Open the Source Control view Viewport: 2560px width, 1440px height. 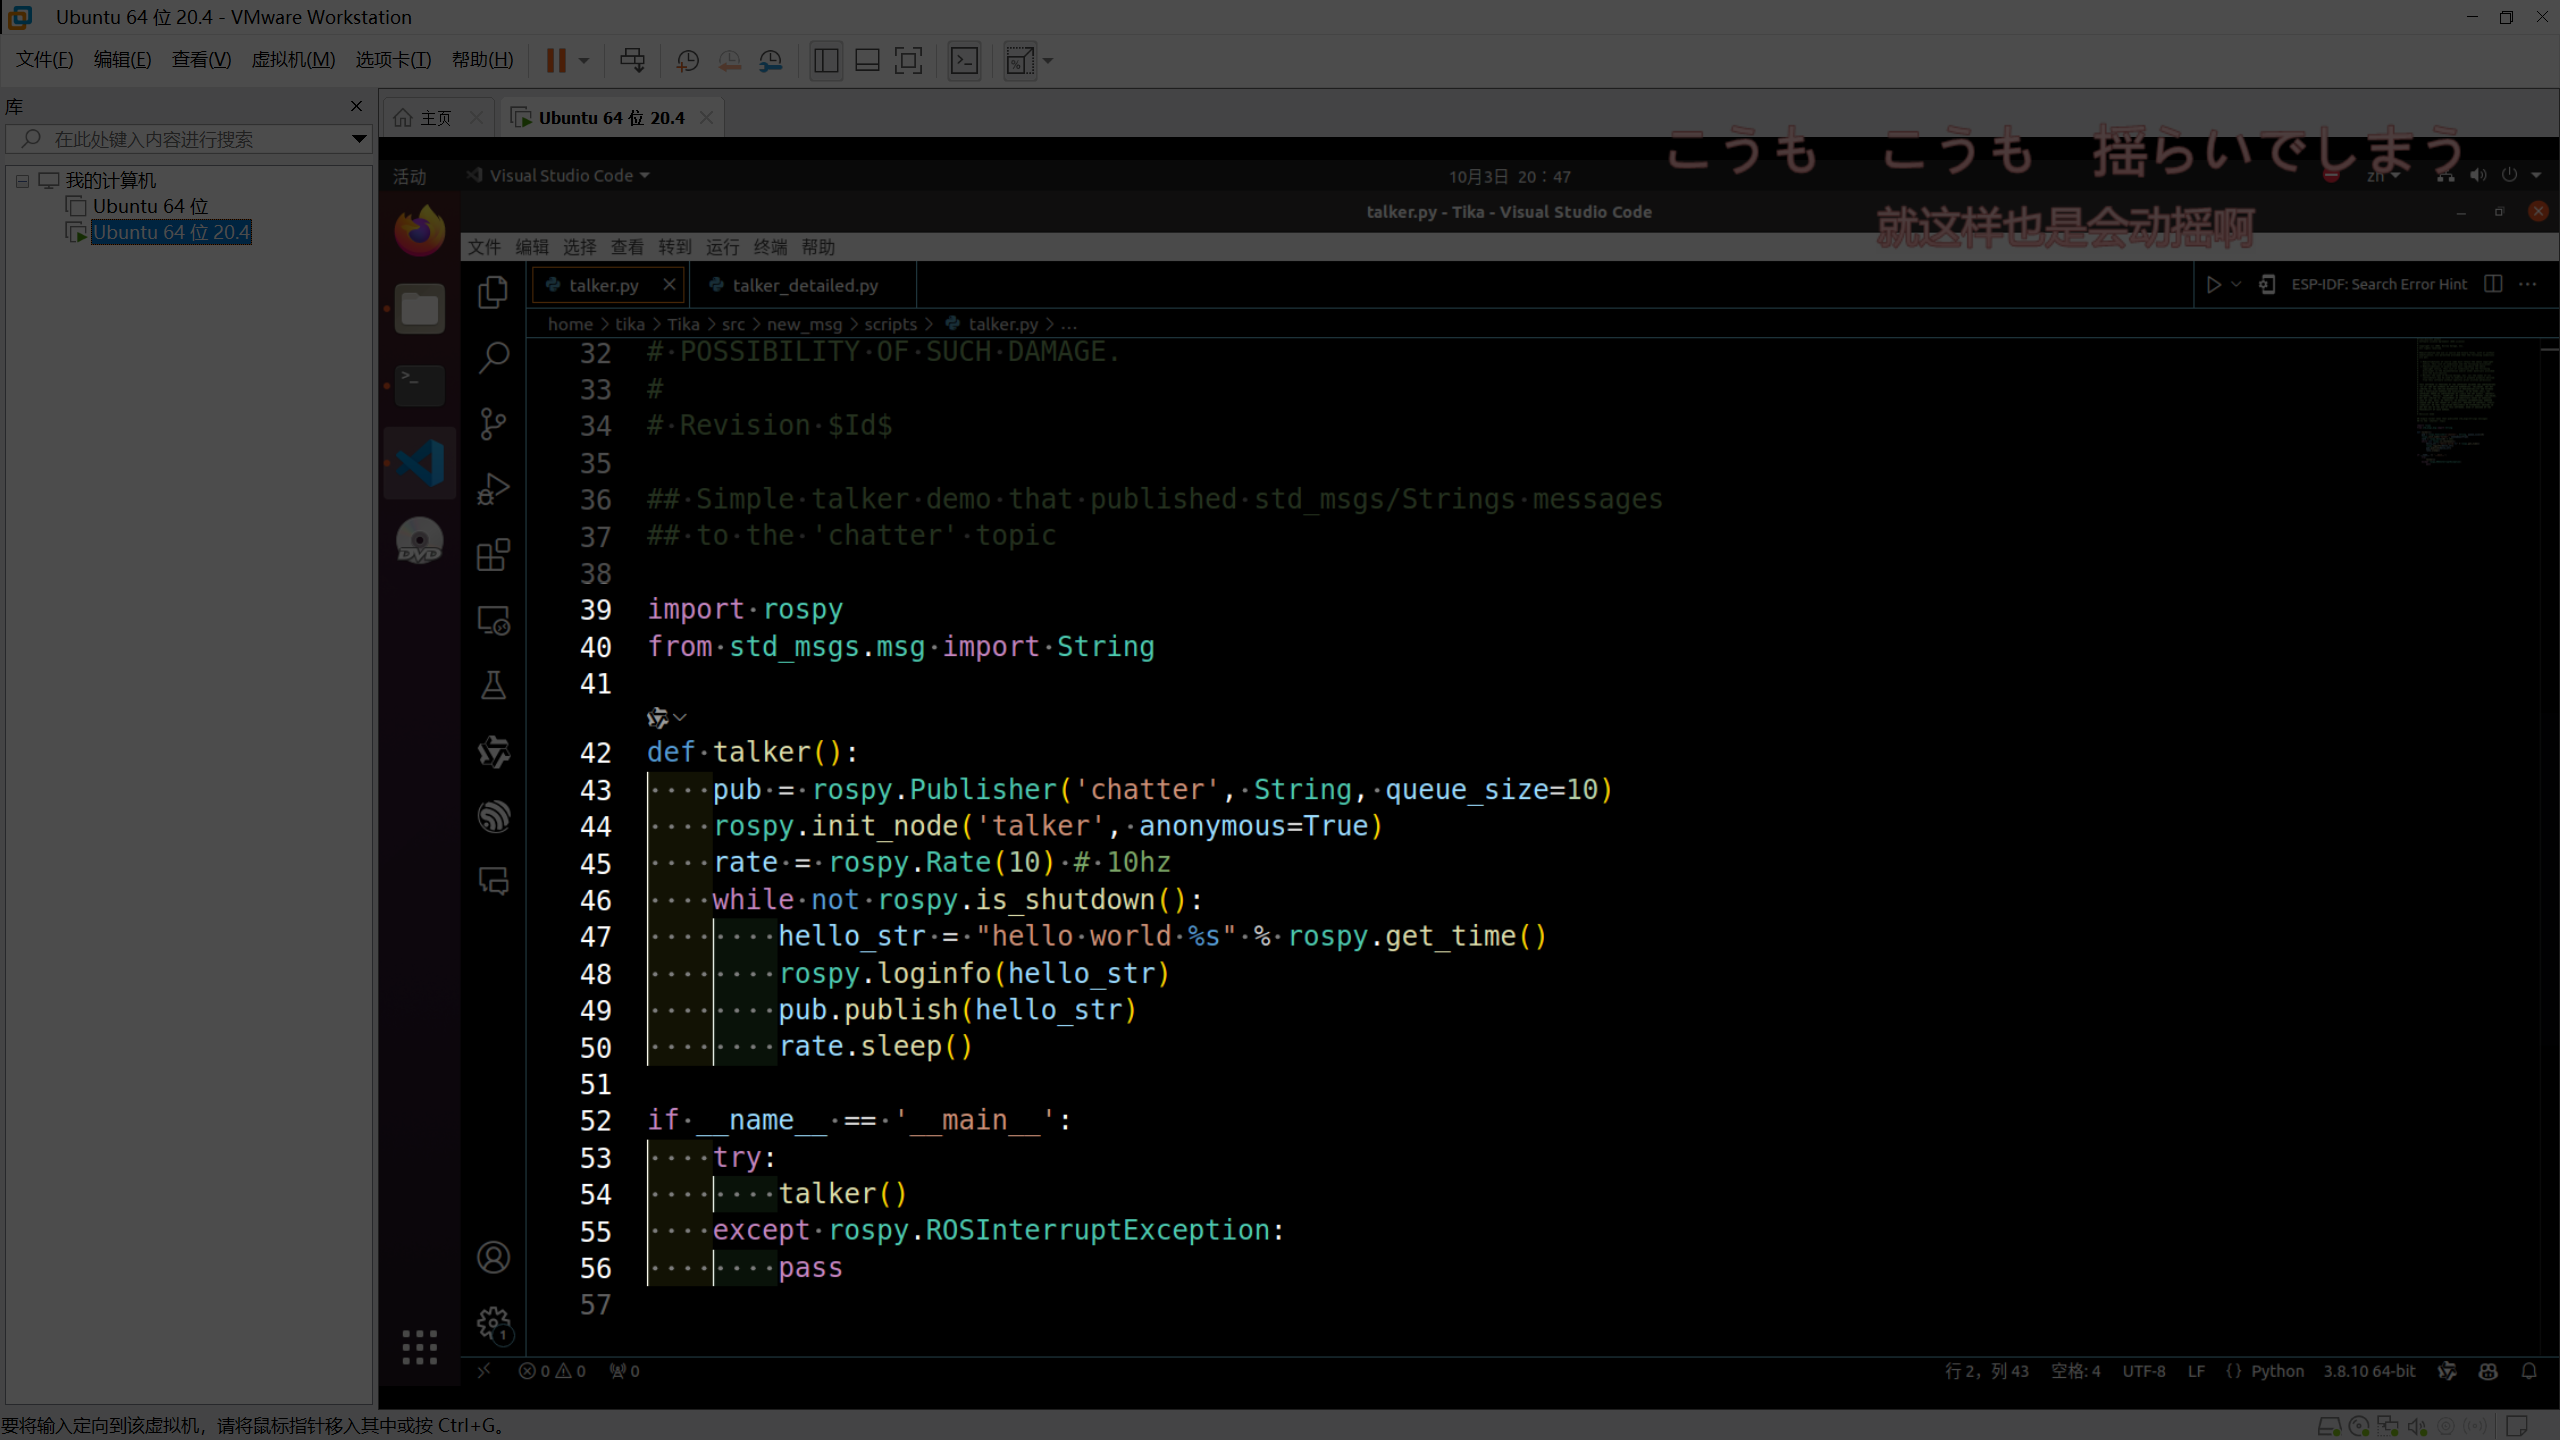pos(493,423)
